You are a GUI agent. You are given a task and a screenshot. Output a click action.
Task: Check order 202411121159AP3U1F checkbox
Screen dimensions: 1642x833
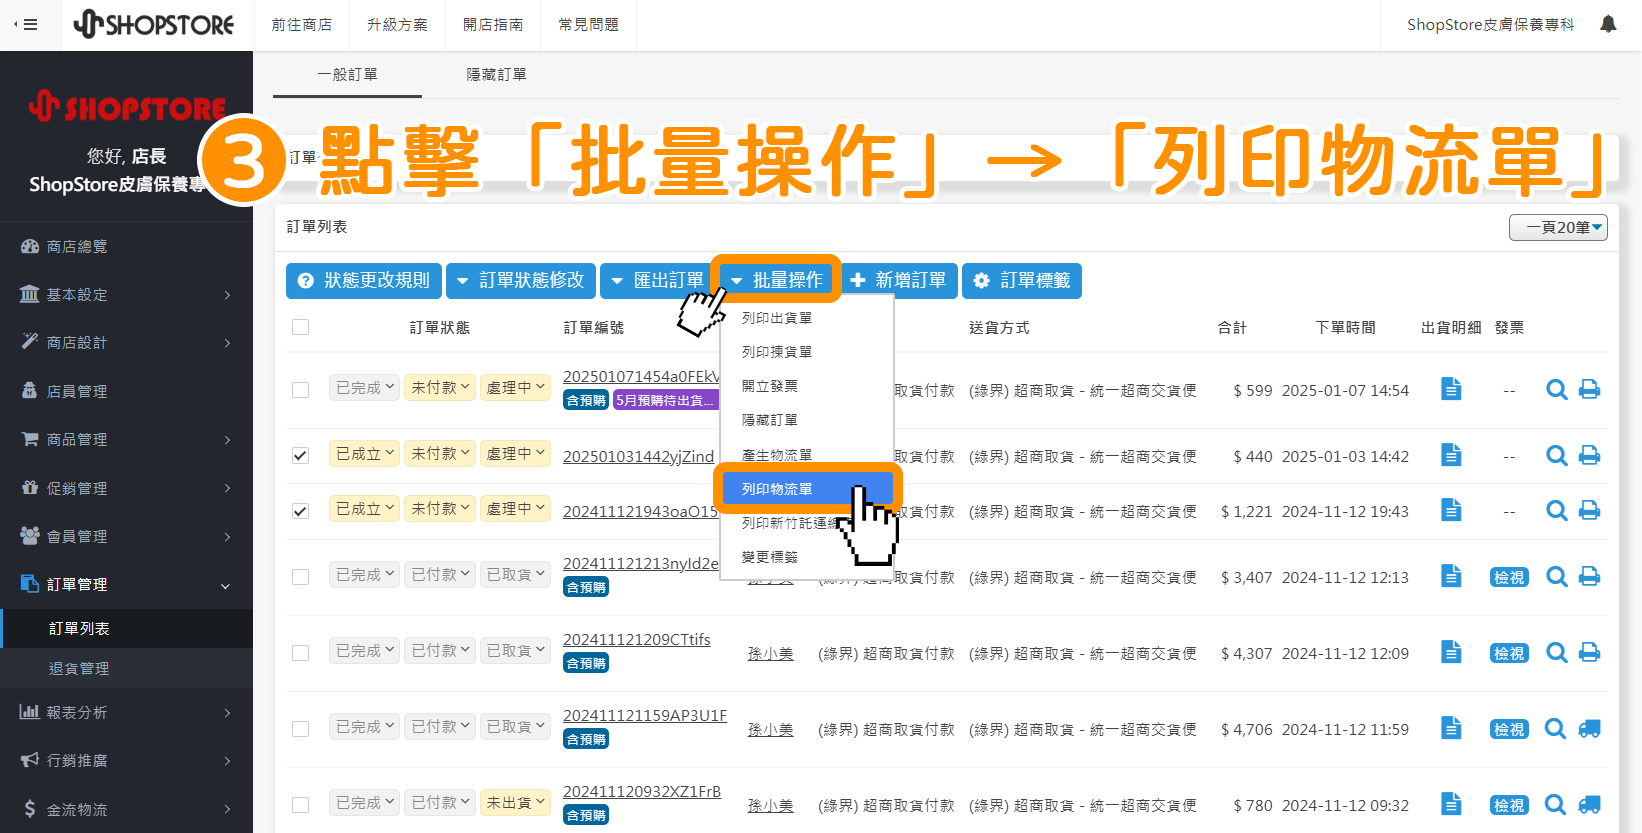point(300,729)
